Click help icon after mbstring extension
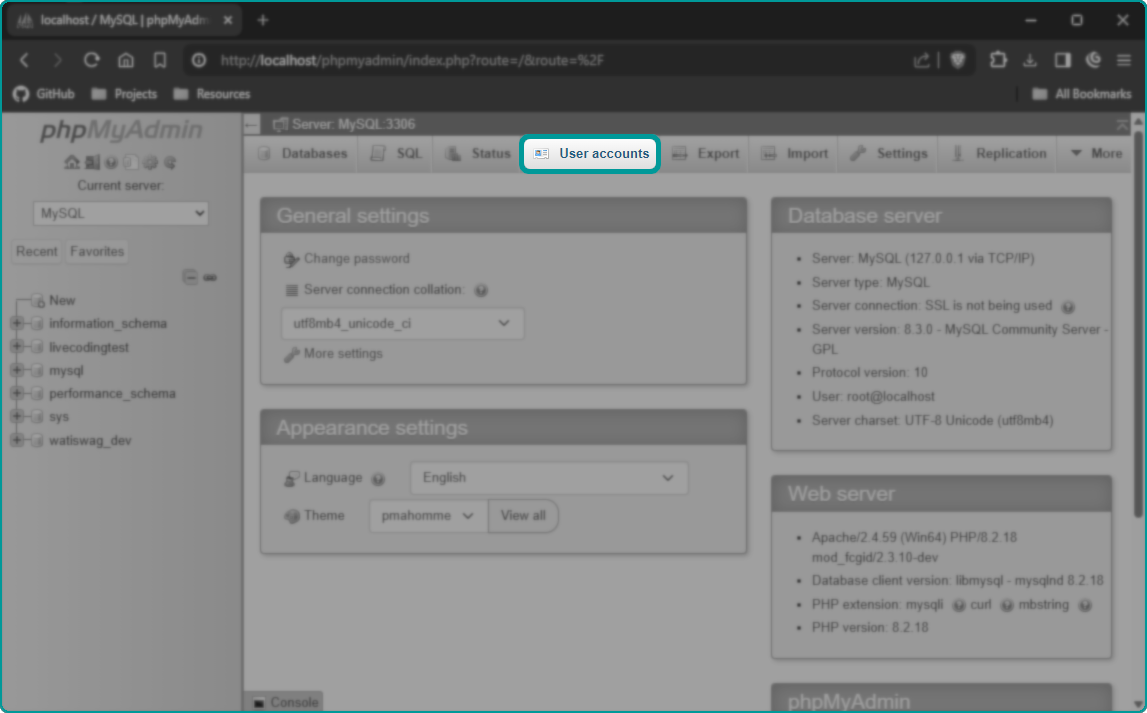 (x=1085, y=606)
